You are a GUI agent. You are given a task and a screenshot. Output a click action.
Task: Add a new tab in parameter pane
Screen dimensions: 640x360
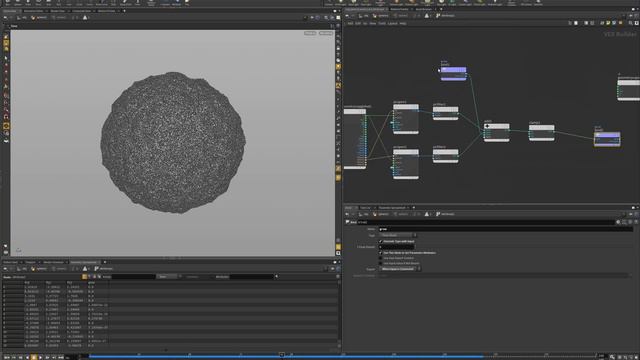pos(413,208)
